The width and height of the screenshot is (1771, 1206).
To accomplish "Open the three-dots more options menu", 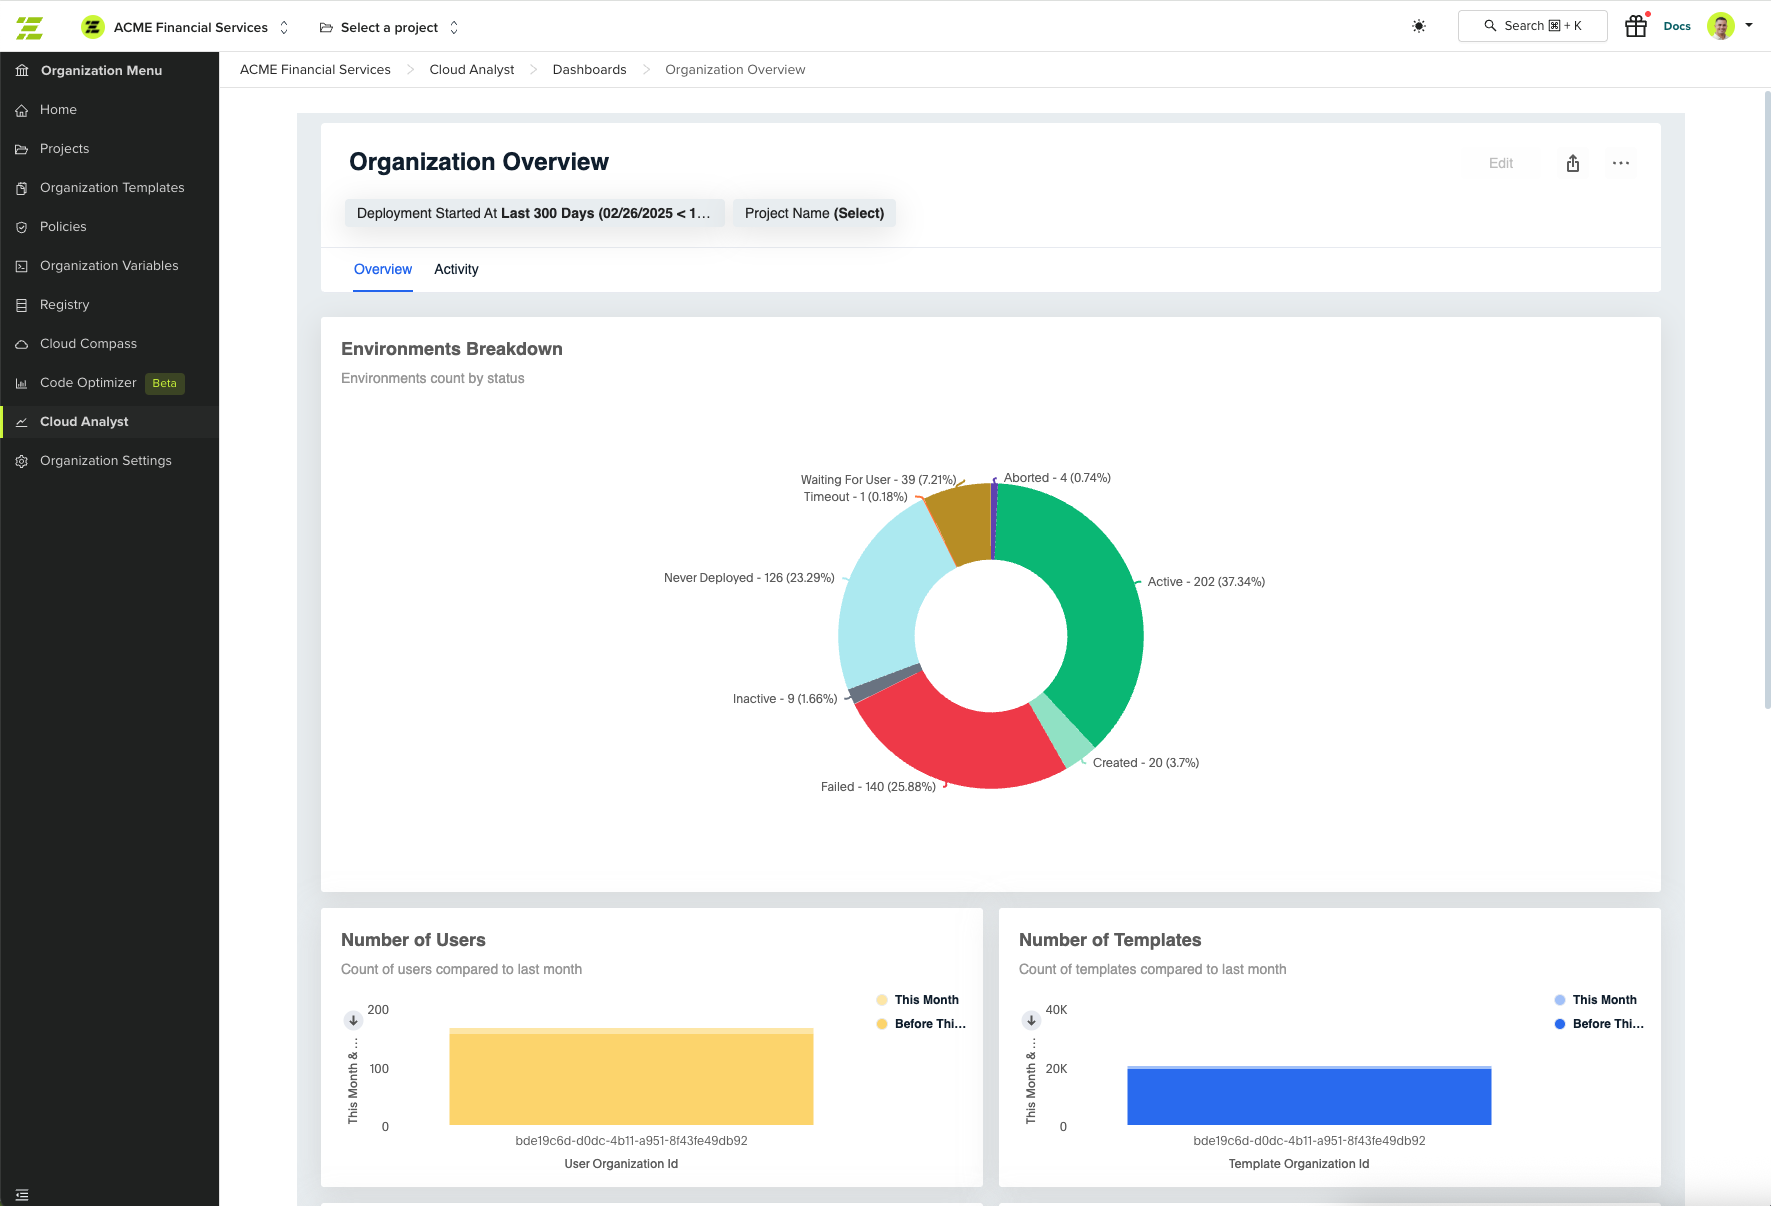I will tap(1620, 163).
